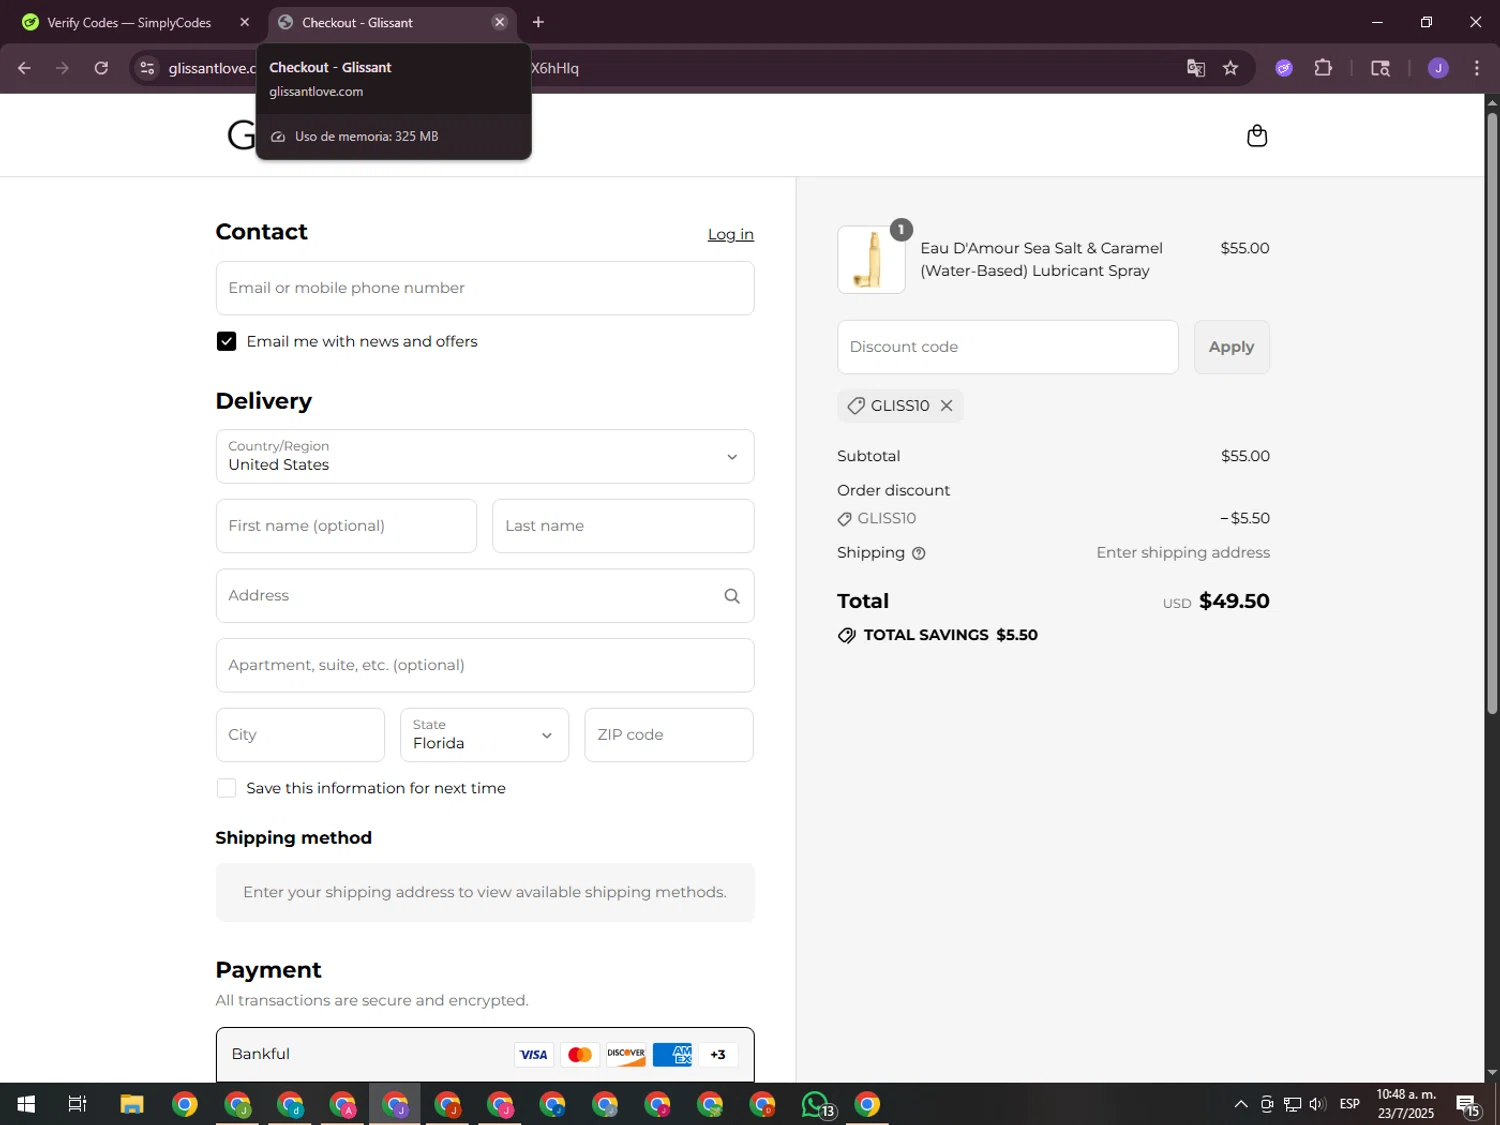
Task: Click the Discount code input field
Action: tap(1007, 347)
